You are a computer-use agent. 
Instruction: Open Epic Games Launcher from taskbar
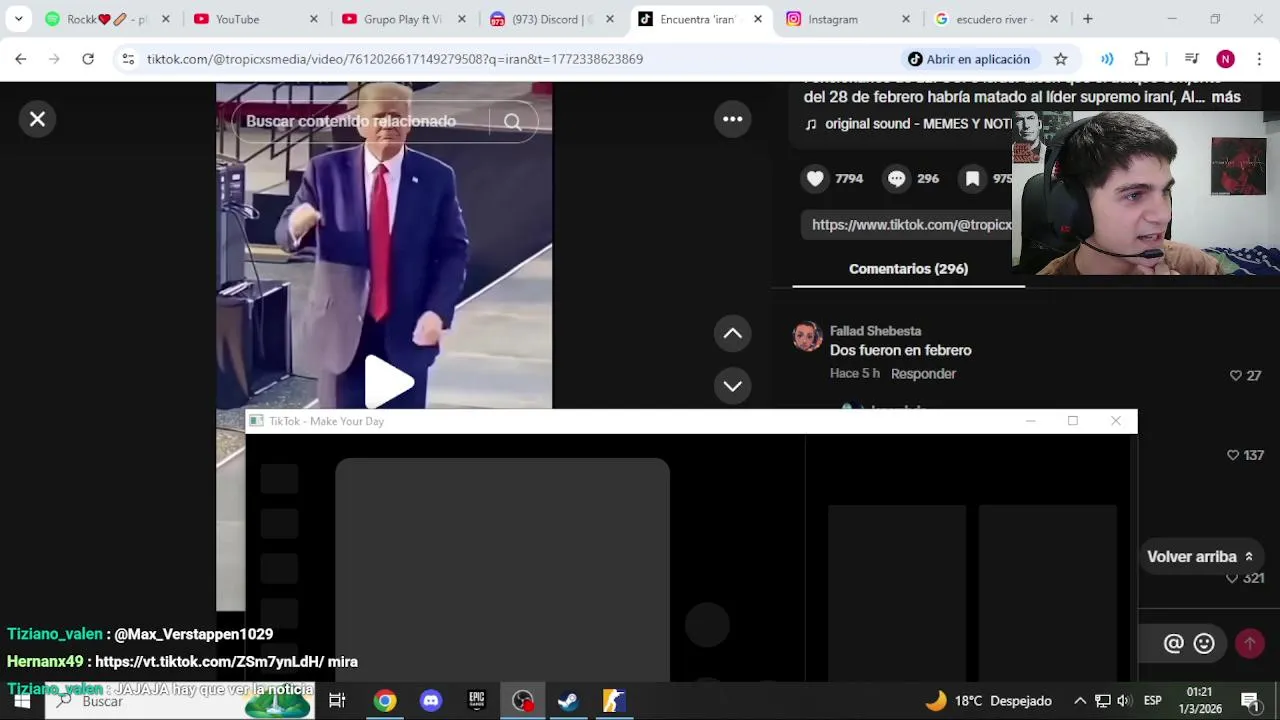pos(477,701)
